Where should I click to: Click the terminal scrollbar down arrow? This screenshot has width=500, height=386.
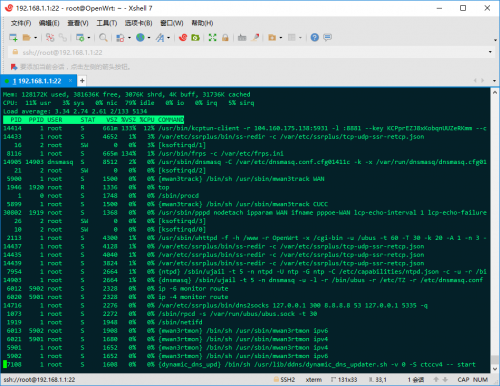point(495,369)
